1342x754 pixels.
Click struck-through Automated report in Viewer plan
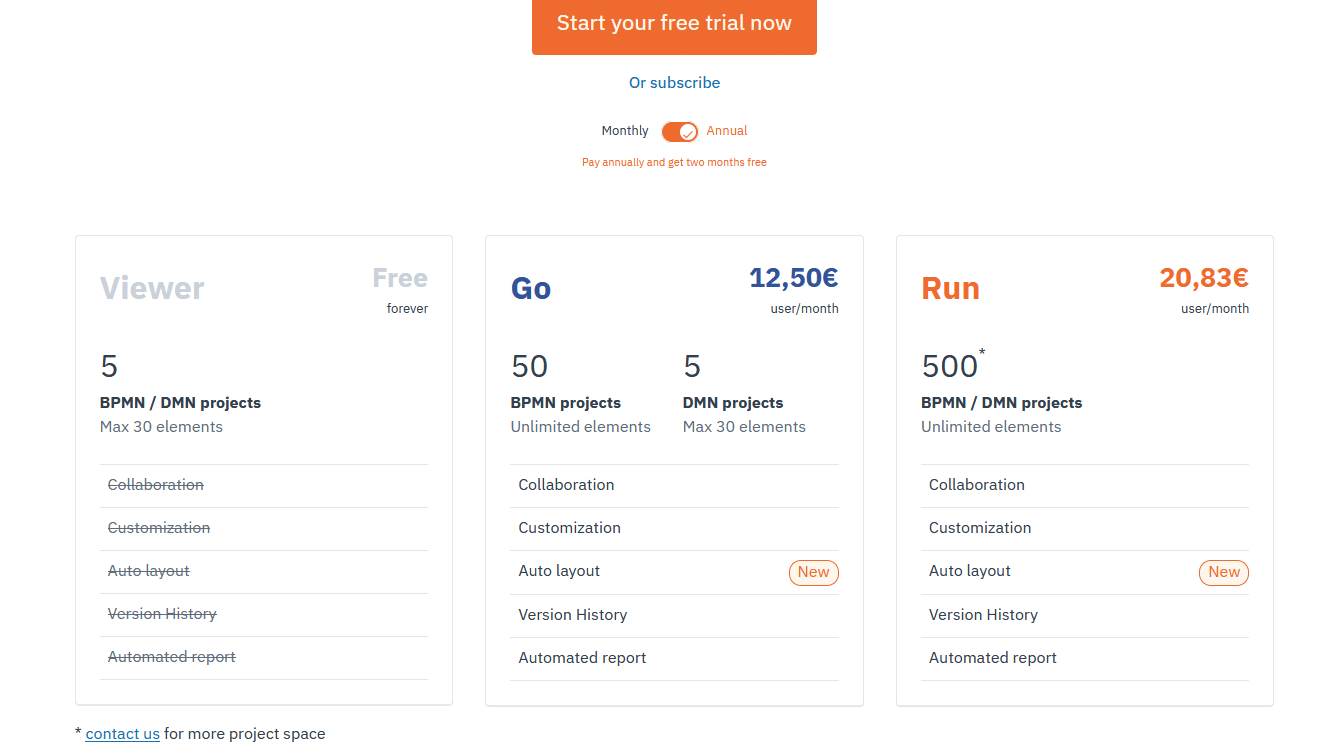(172, 657)
